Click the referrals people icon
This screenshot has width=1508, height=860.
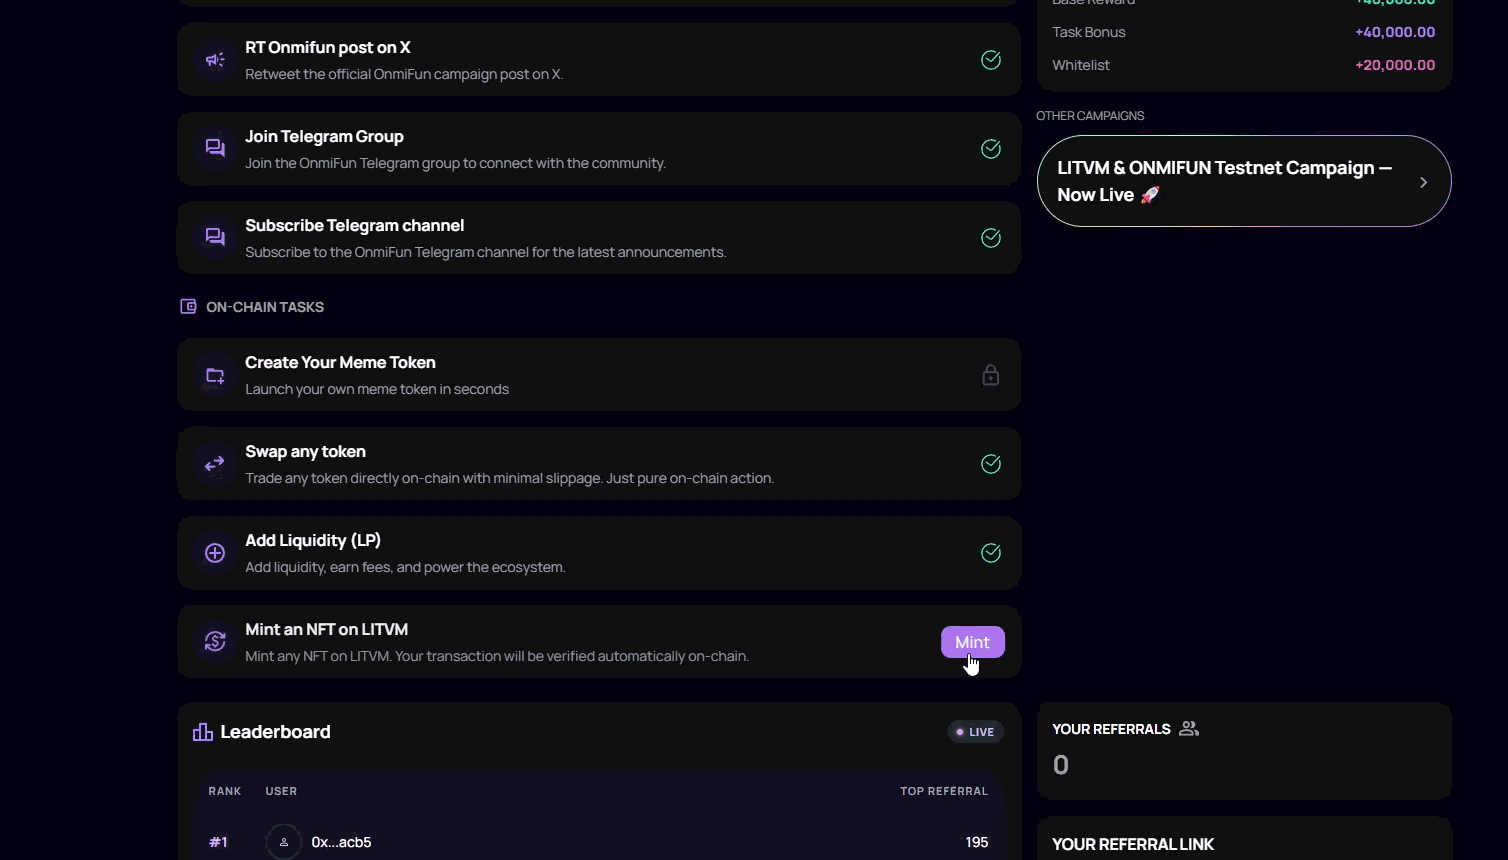(1189, 729)
